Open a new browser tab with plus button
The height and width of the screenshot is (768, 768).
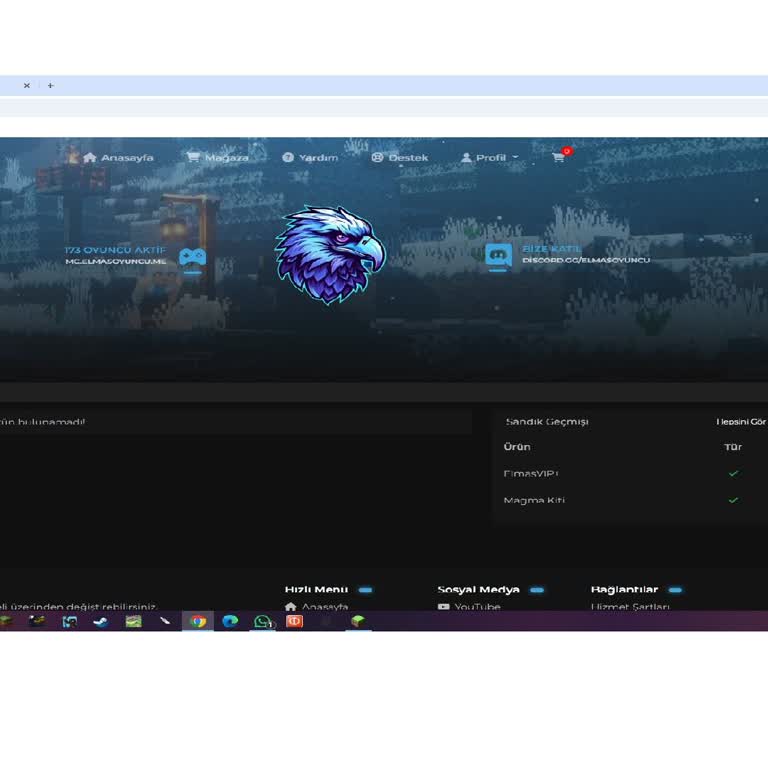pyautogui.click(x=50, y=86)
